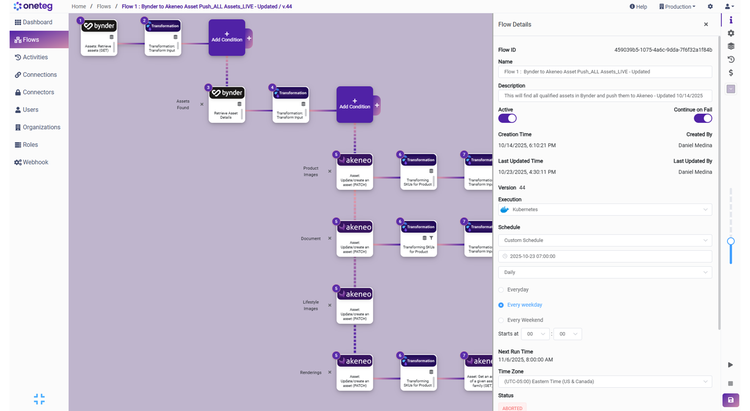Open the Connectors sidebar item

[37, 92]
